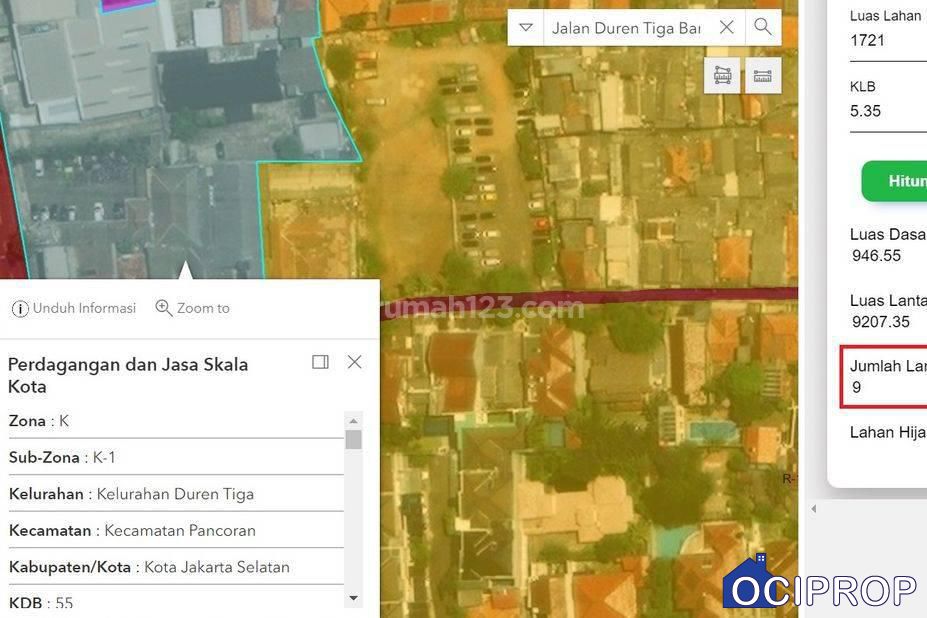Select the area measurement tool icon
This screenshot has width=927, height=618.
[x=722, y=76]
